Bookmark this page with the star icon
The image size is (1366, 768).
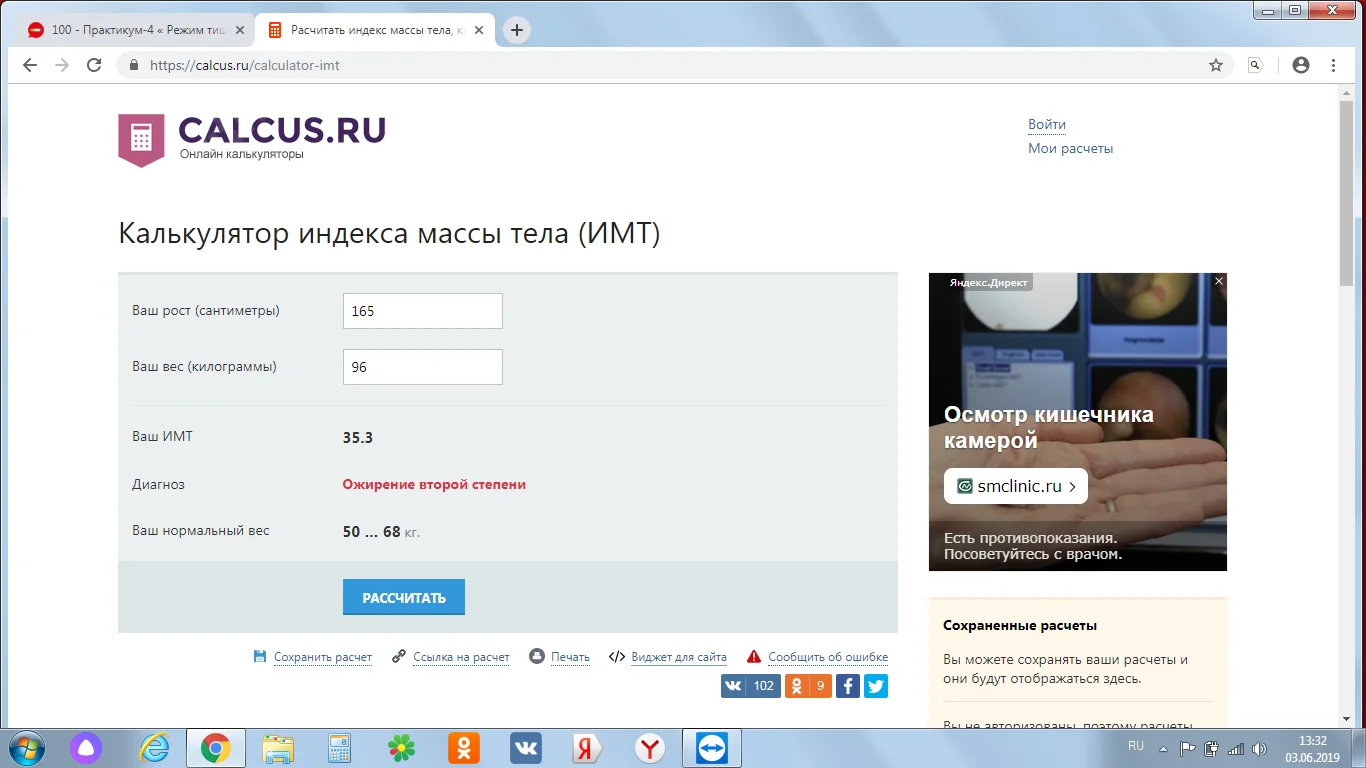pos(1216,65)
